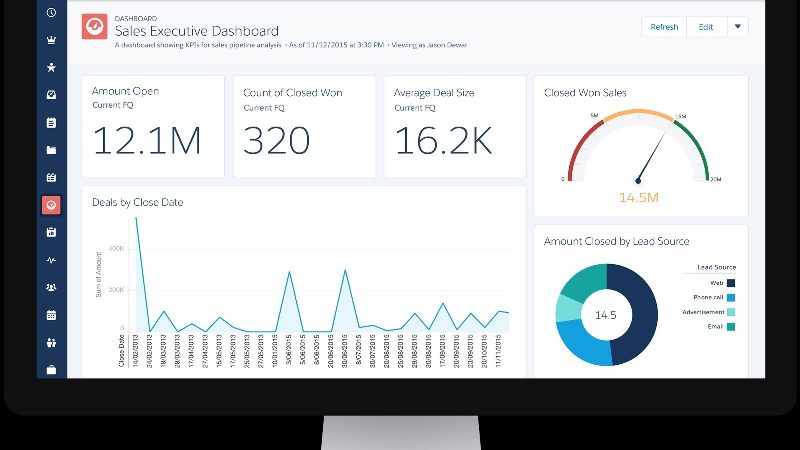The height and width of the screenshot is (450, 800).
Task: Click the pulse activity icon in sidebar
Action: [x=51, y=260]
